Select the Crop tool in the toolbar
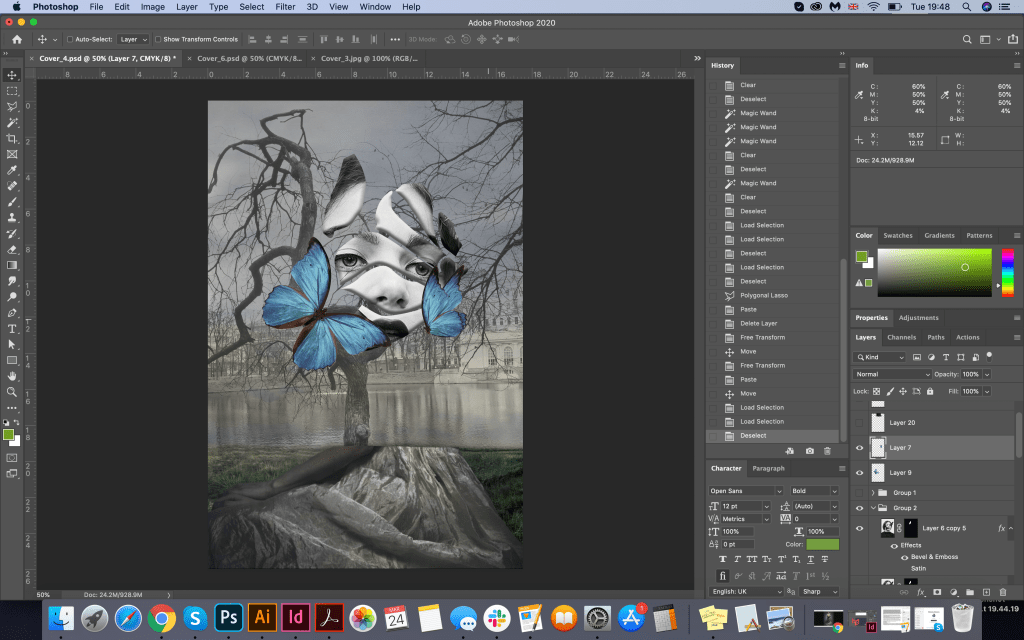Viewport: 1024px width, 640px height. pyautogui.click(x=12, y=138)
